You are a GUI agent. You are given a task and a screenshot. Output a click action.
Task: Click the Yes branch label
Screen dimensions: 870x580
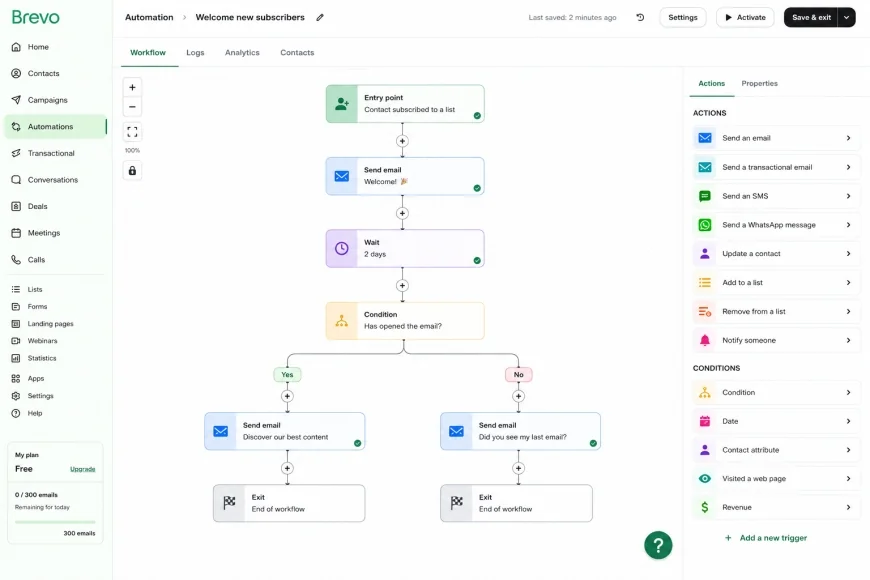pos(287,375)
